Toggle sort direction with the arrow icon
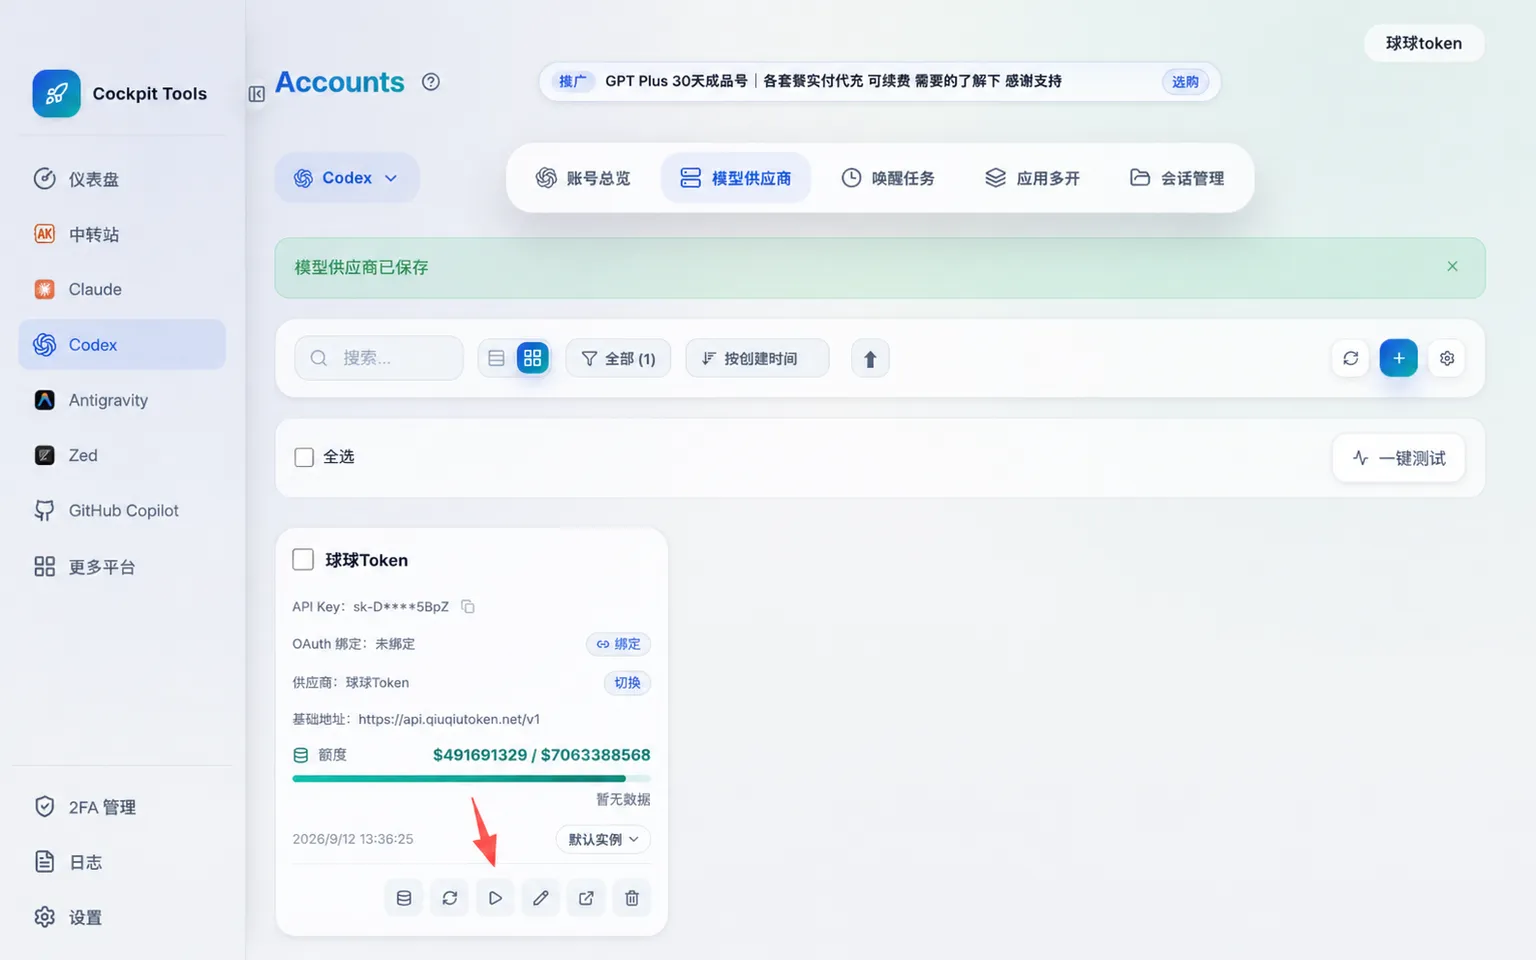This screenshot has width=1536, height=960. pyautogui.click(x=870, y=359)
